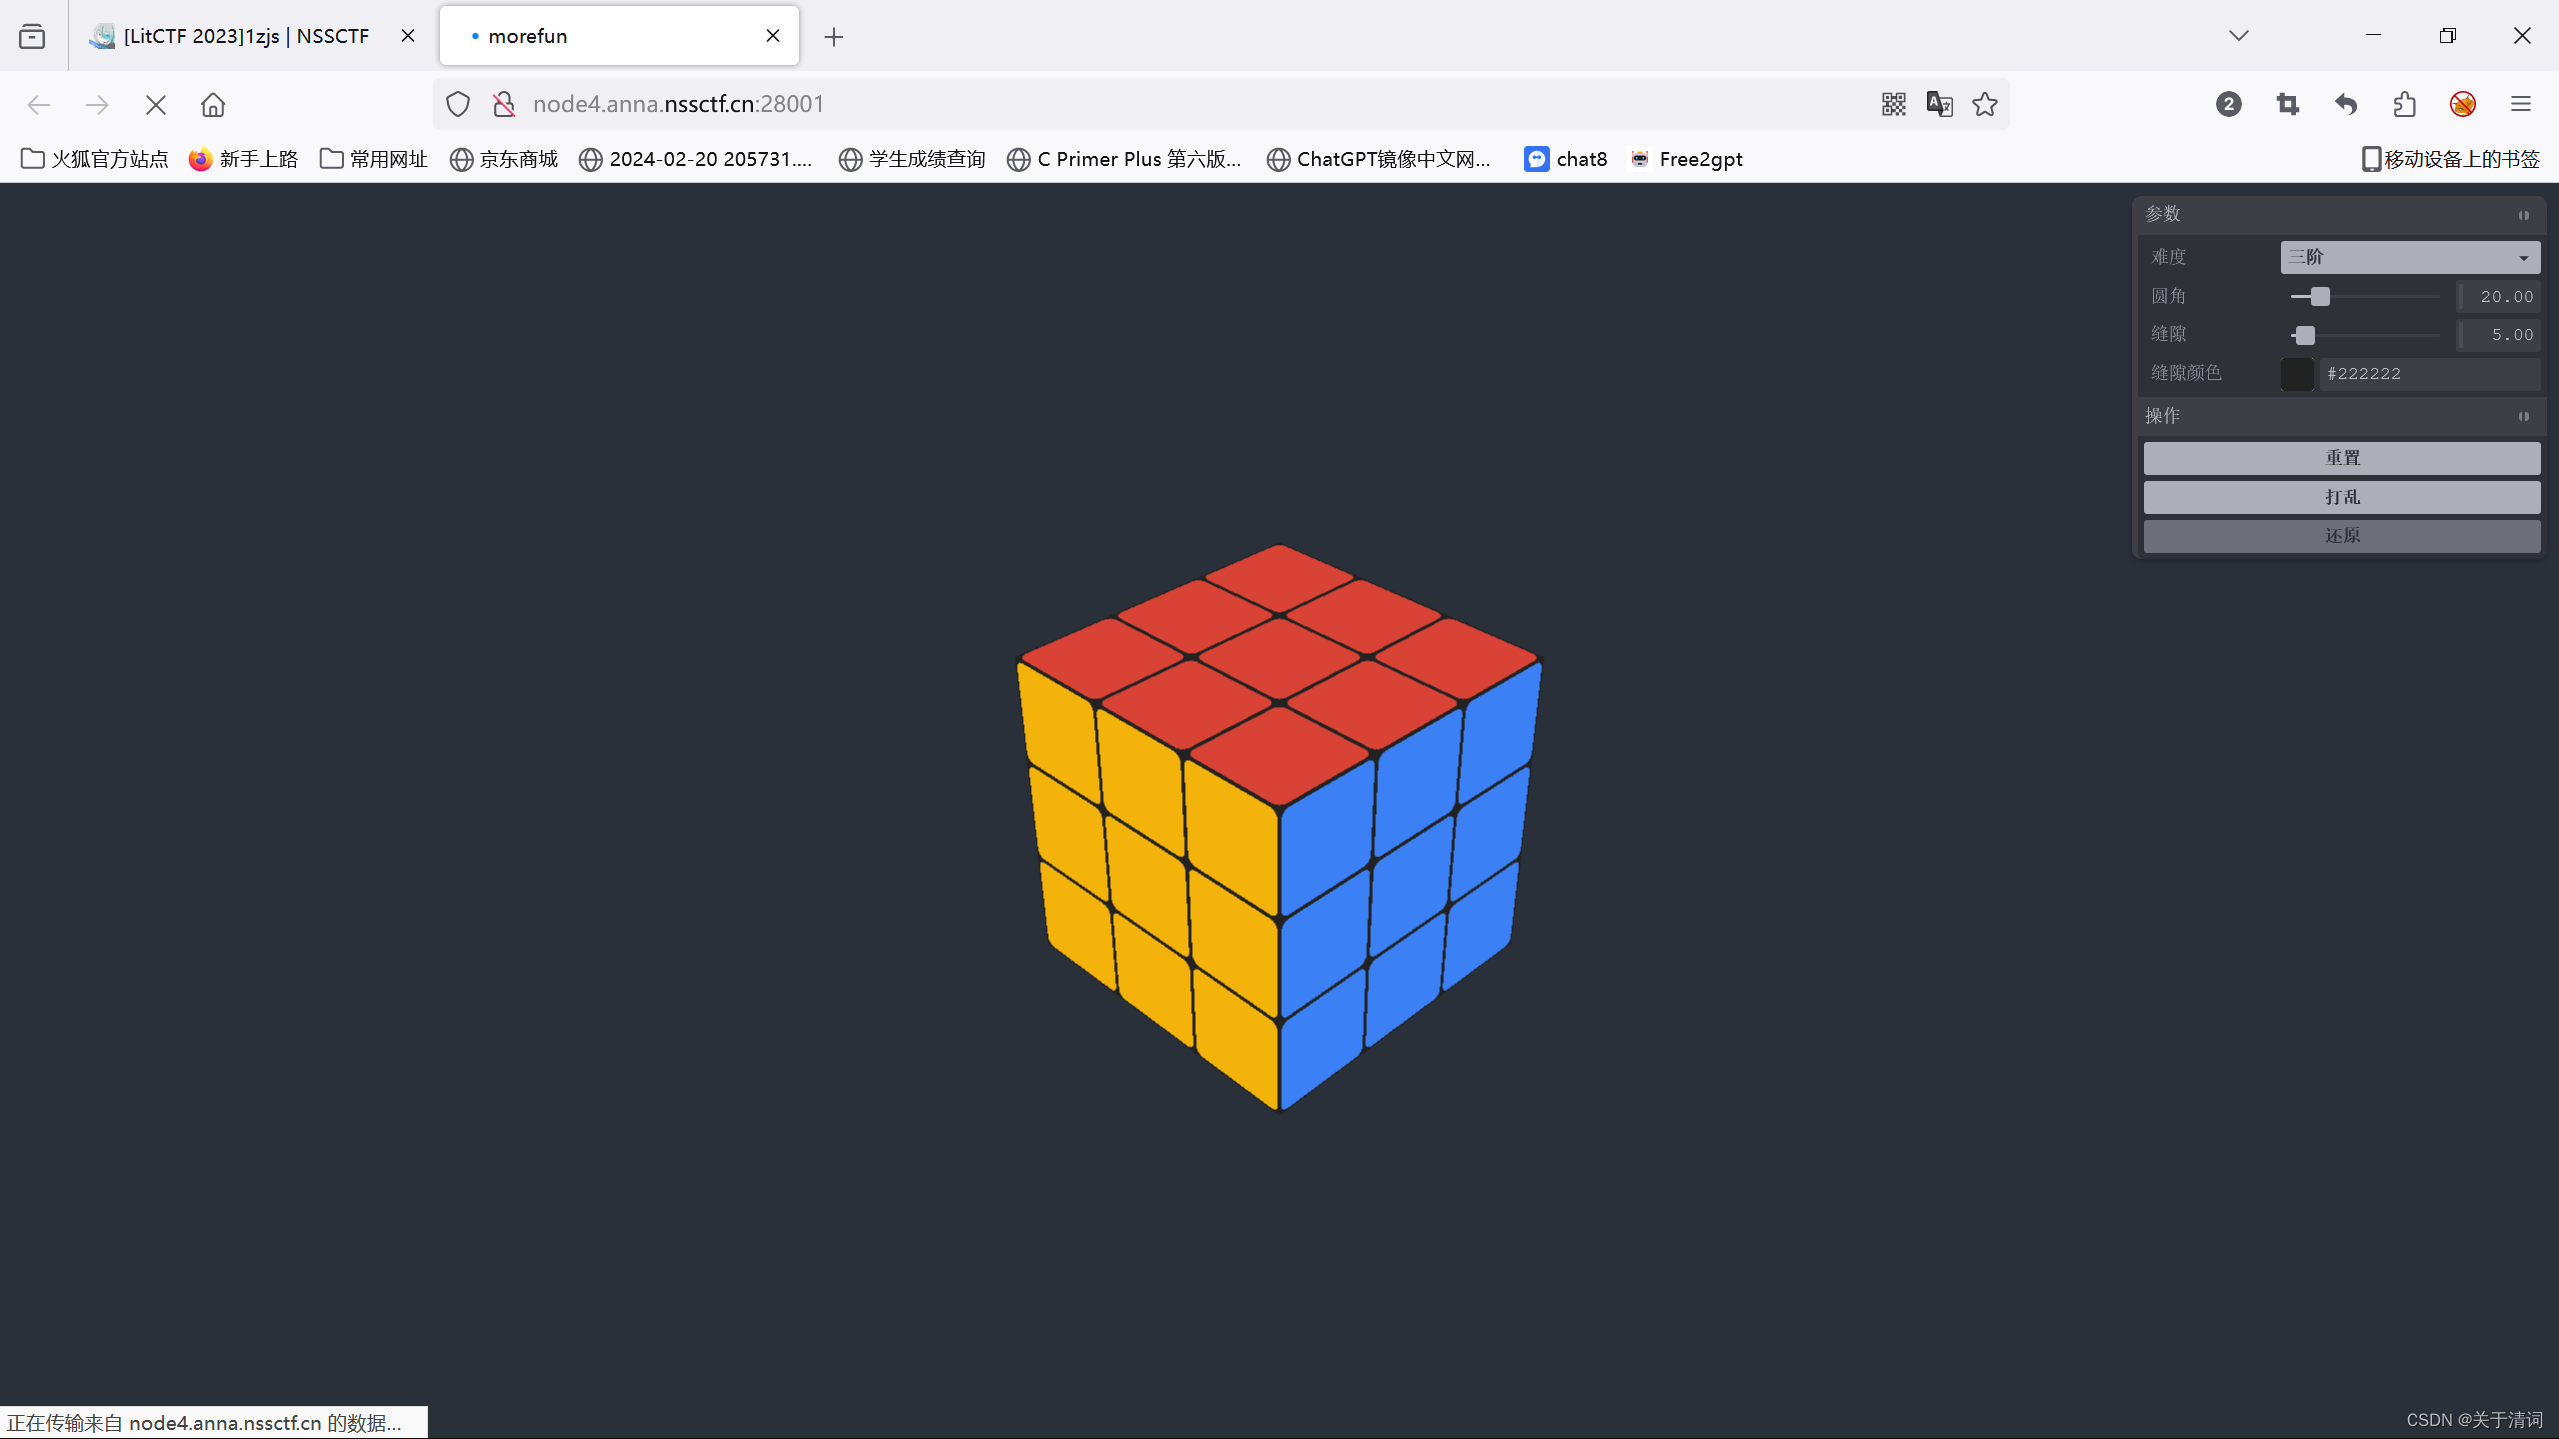The height and width of the screenshot is (1439, 2559).
Task: Open the extensions puzzle icon
Action: coord(2404,104)
